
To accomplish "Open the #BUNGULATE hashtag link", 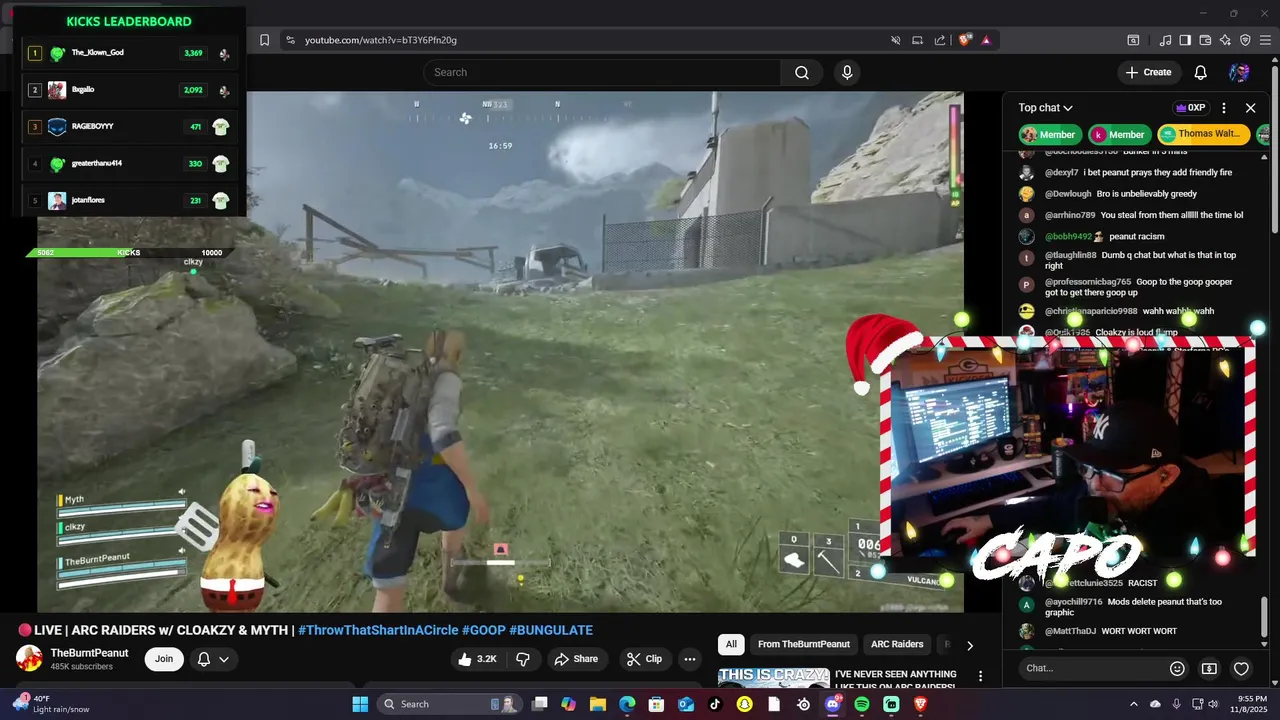I will pyautogui.click(x=551, y=630).
